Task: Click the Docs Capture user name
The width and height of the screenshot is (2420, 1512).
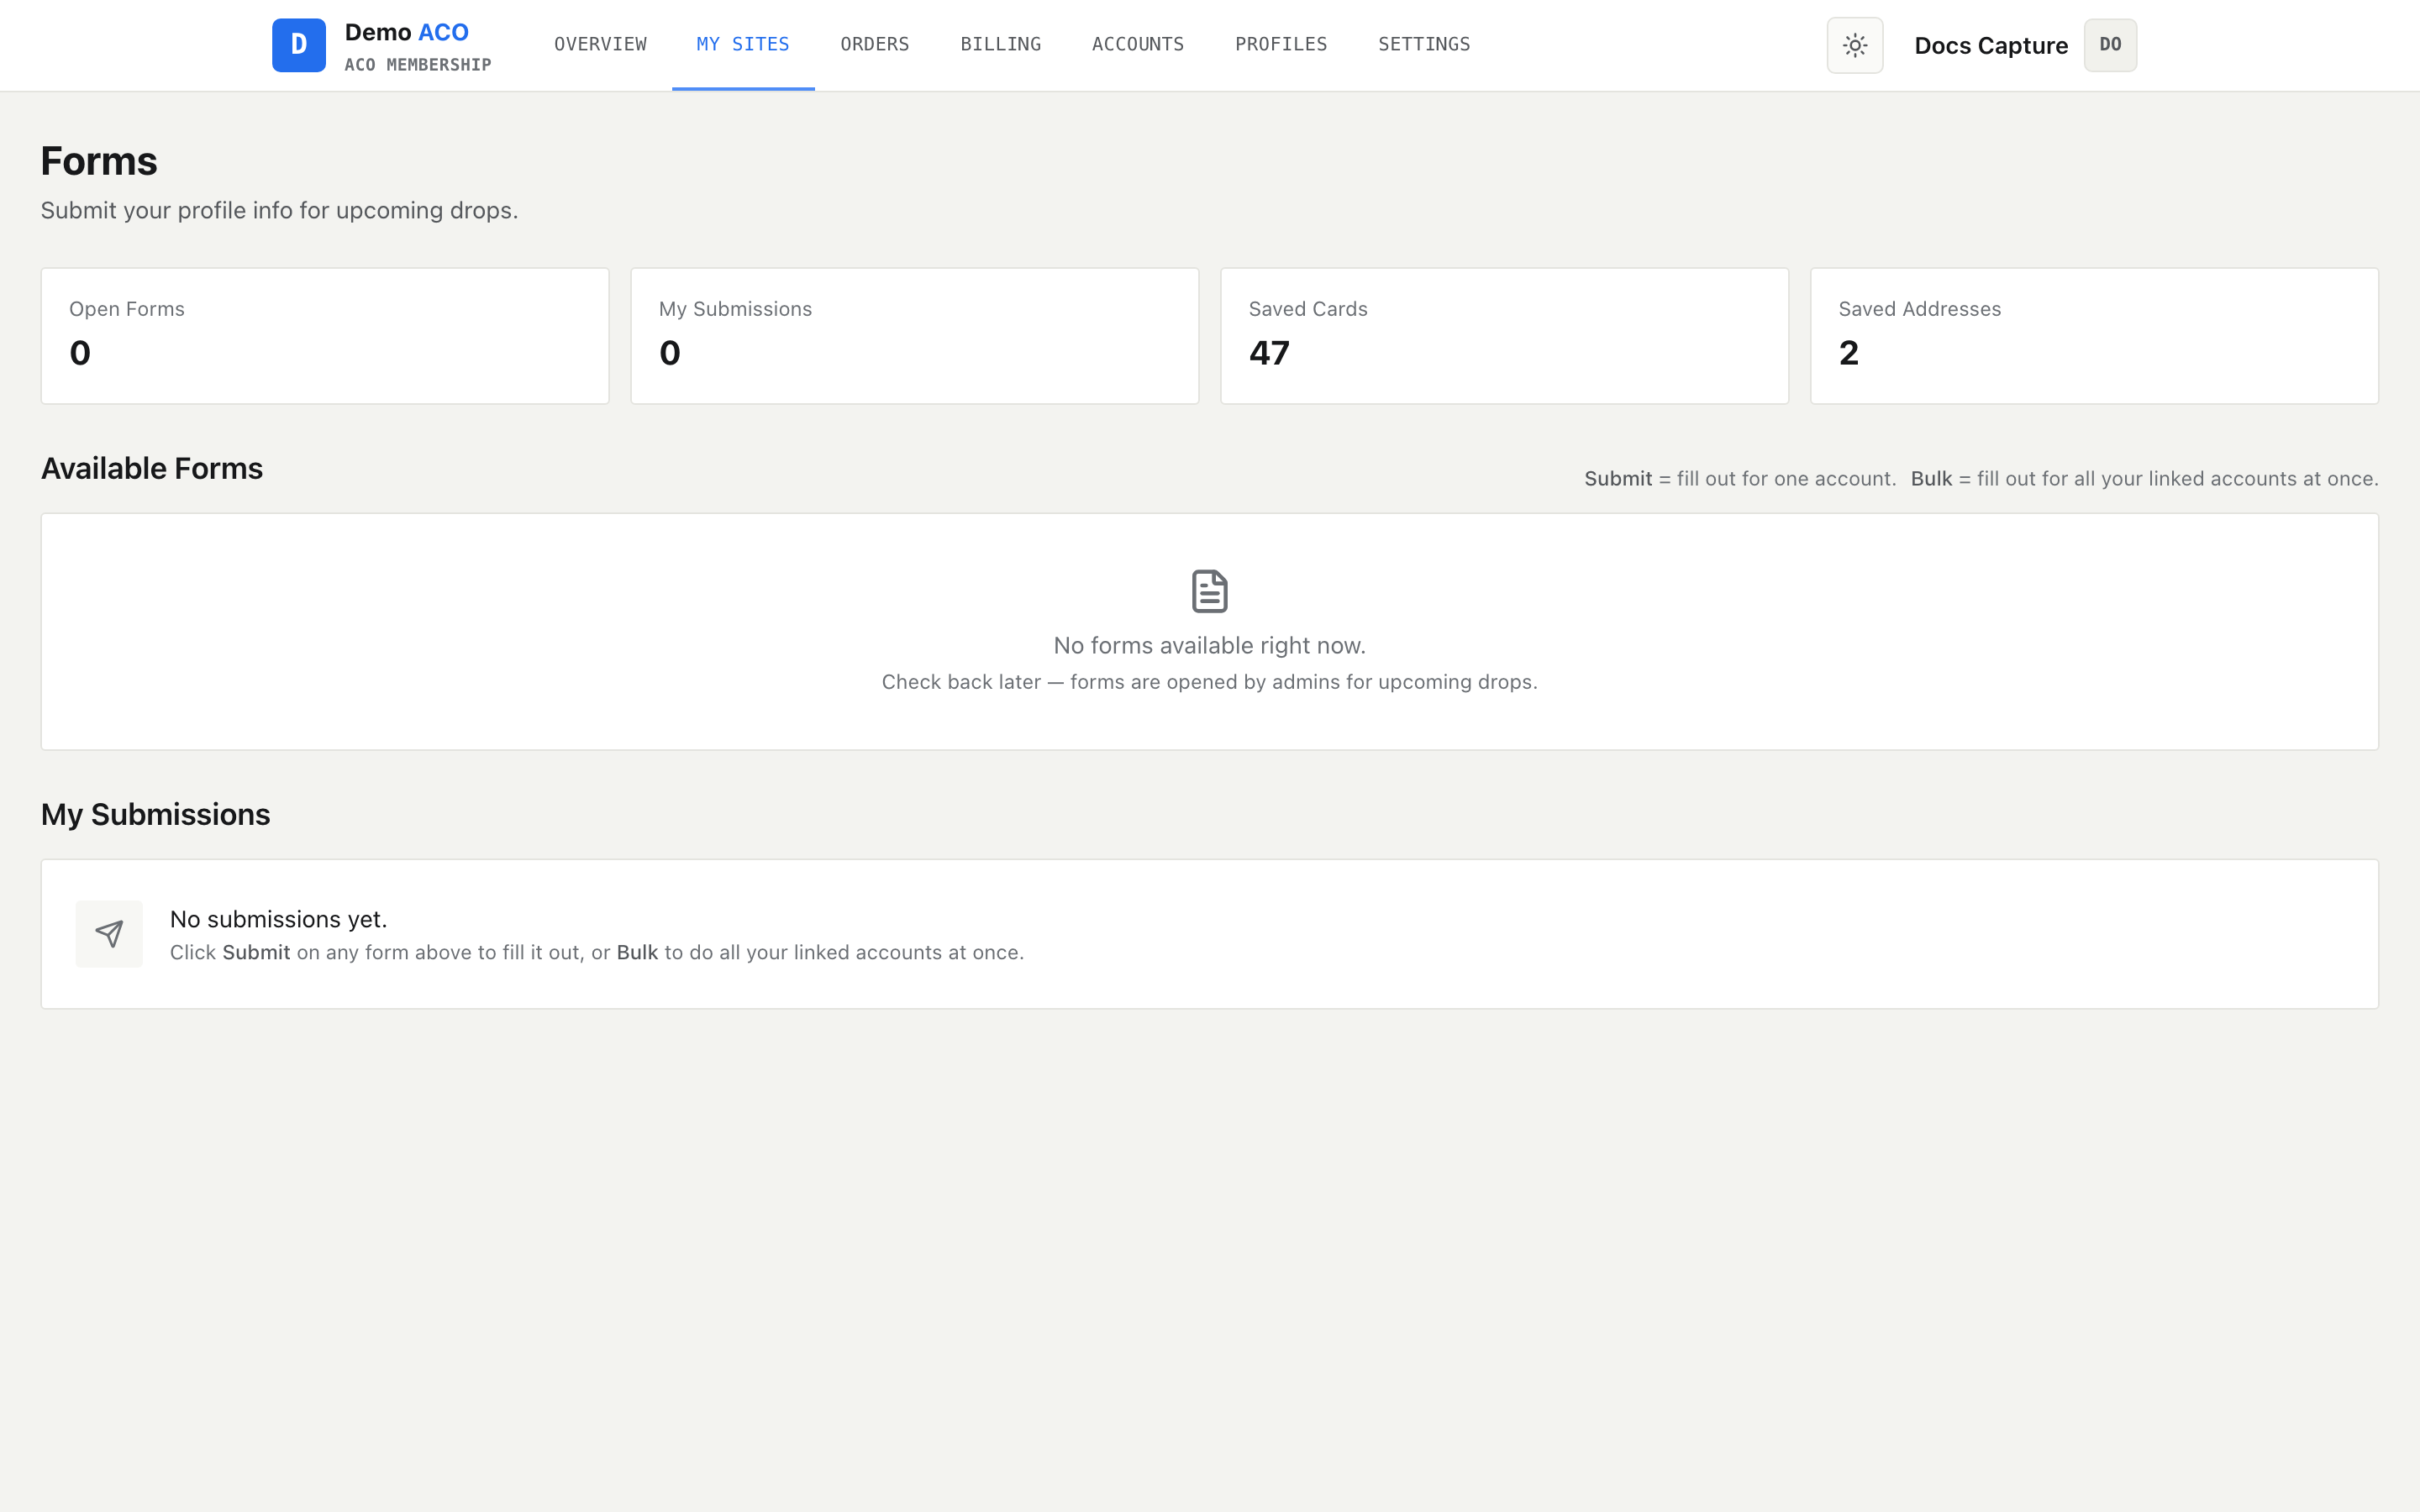Action: (x=1991, y=46)
